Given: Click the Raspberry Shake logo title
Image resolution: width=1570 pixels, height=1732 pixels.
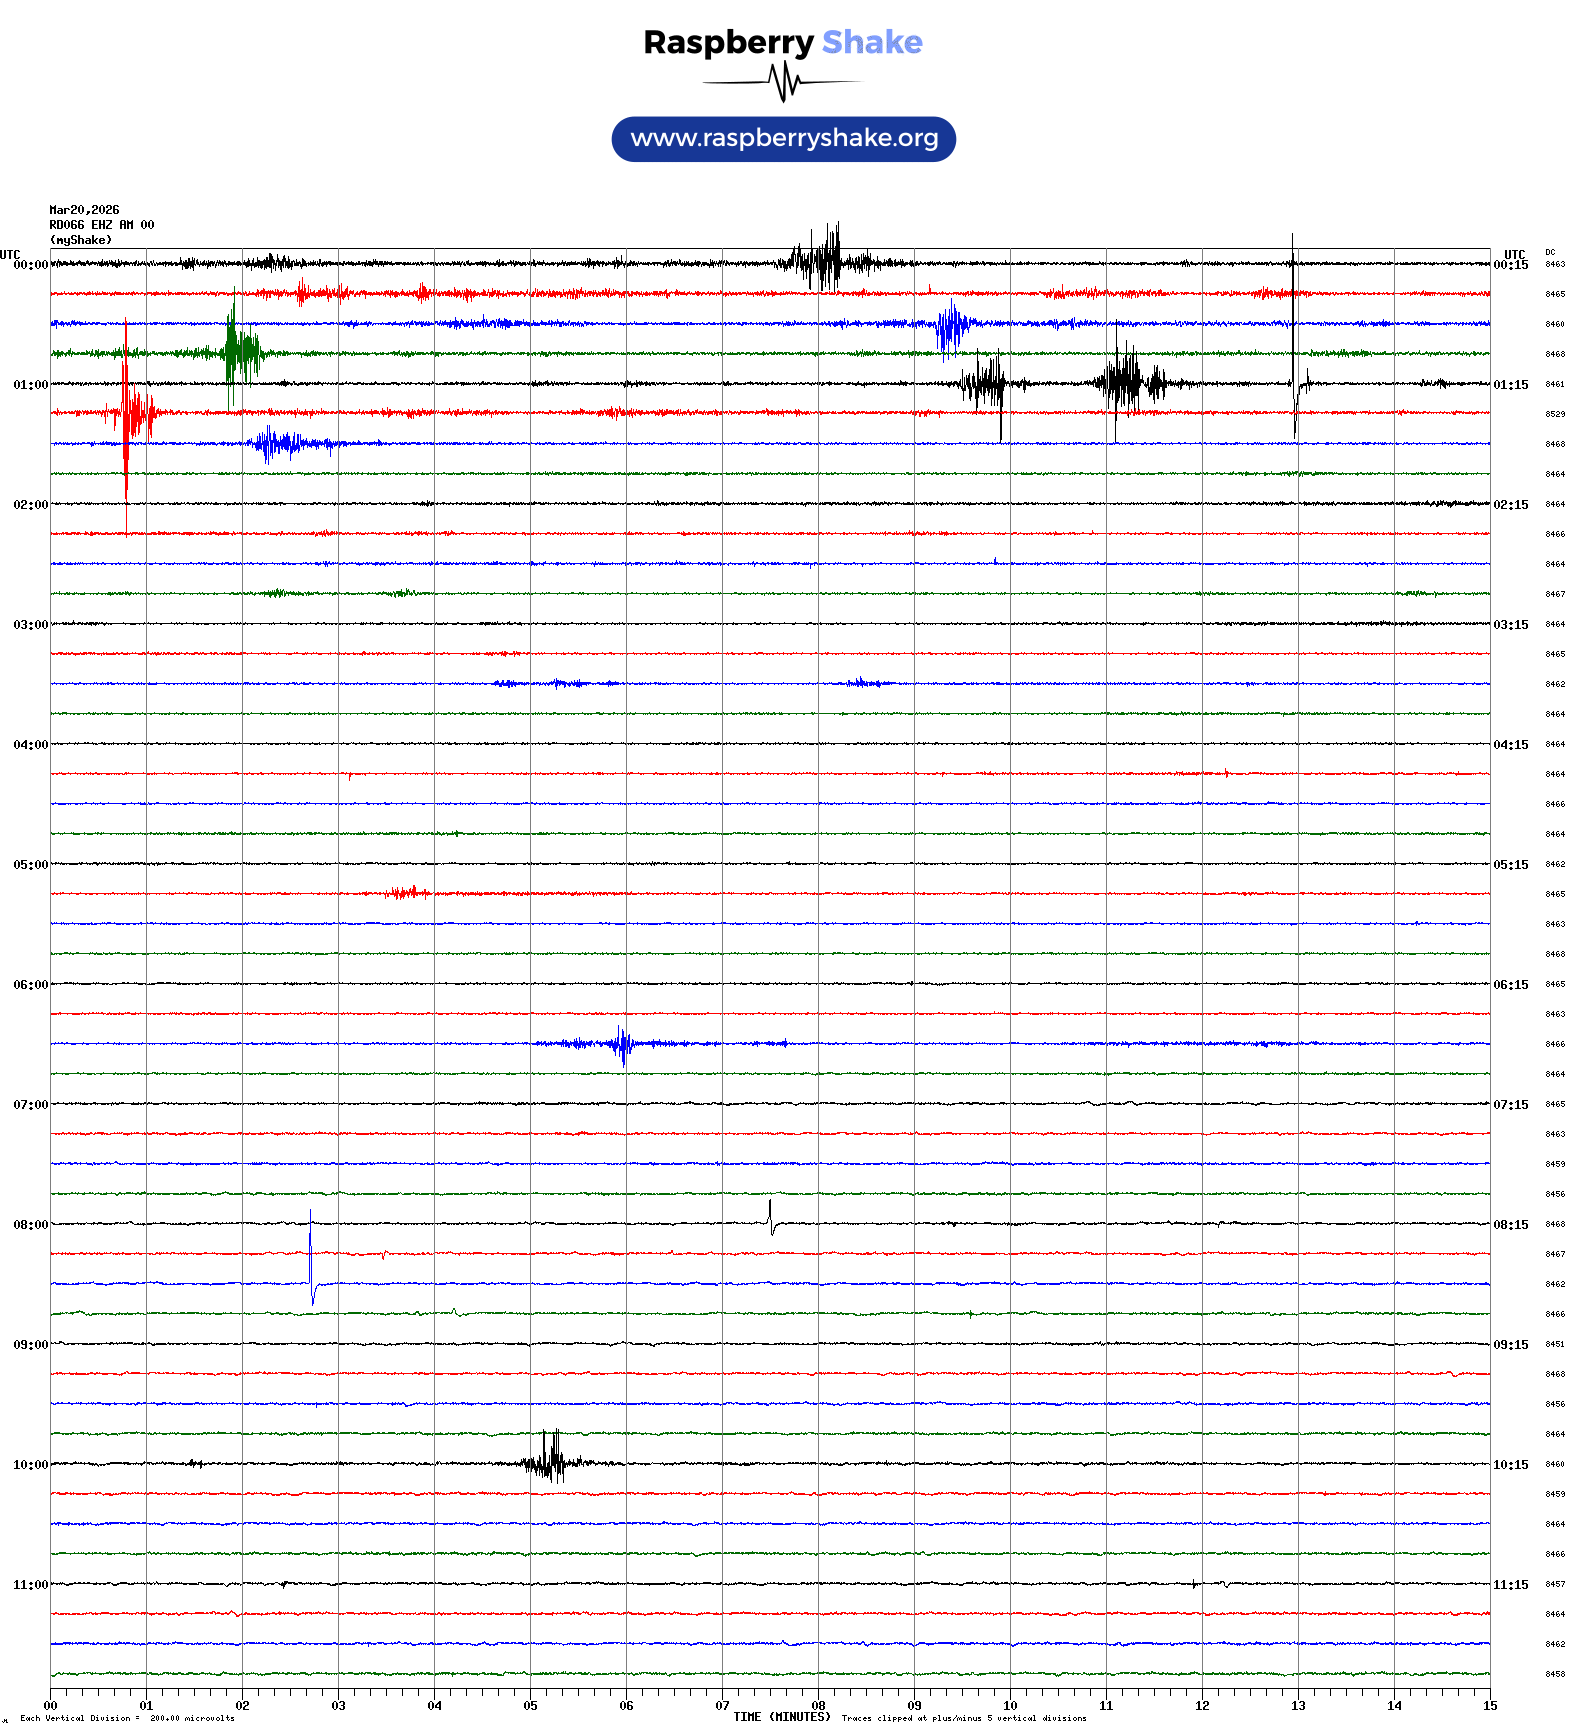Looking at the screenshot, I should pyautogui.click(x=782, y=43).
